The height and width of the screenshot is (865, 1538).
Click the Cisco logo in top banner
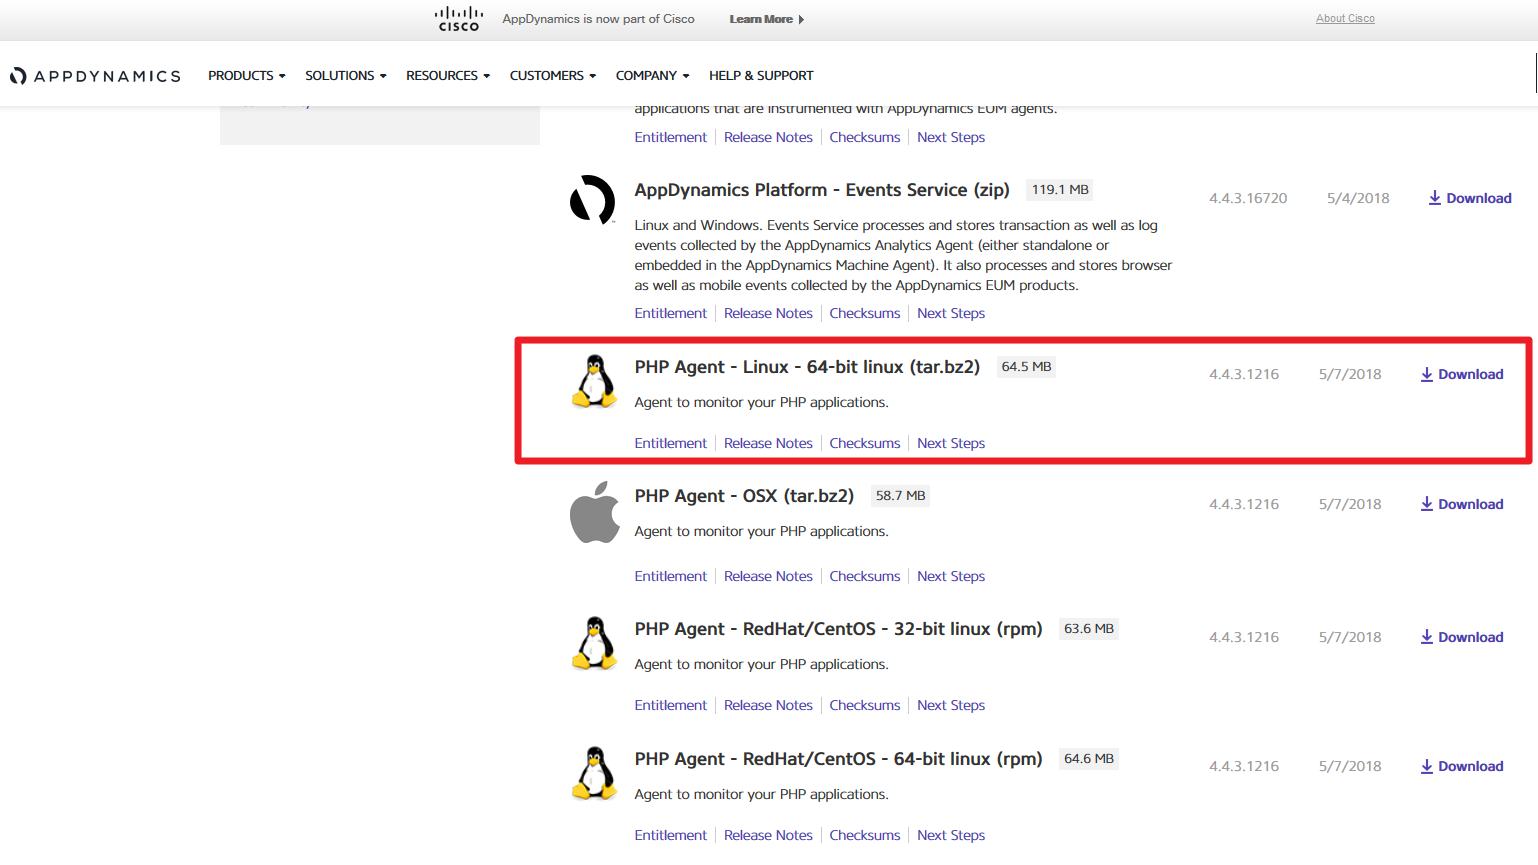click(459, 19)
